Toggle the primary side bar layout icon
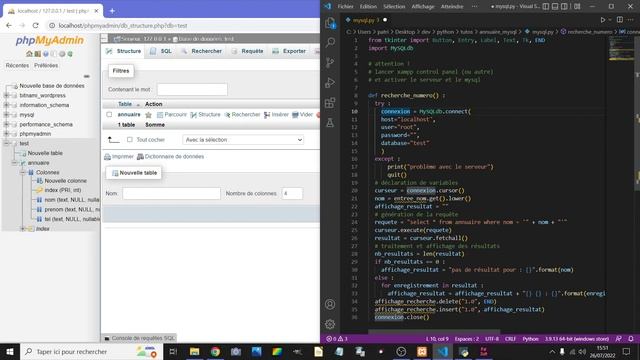Screen dimensions: 640x360 tap(546, 7)
